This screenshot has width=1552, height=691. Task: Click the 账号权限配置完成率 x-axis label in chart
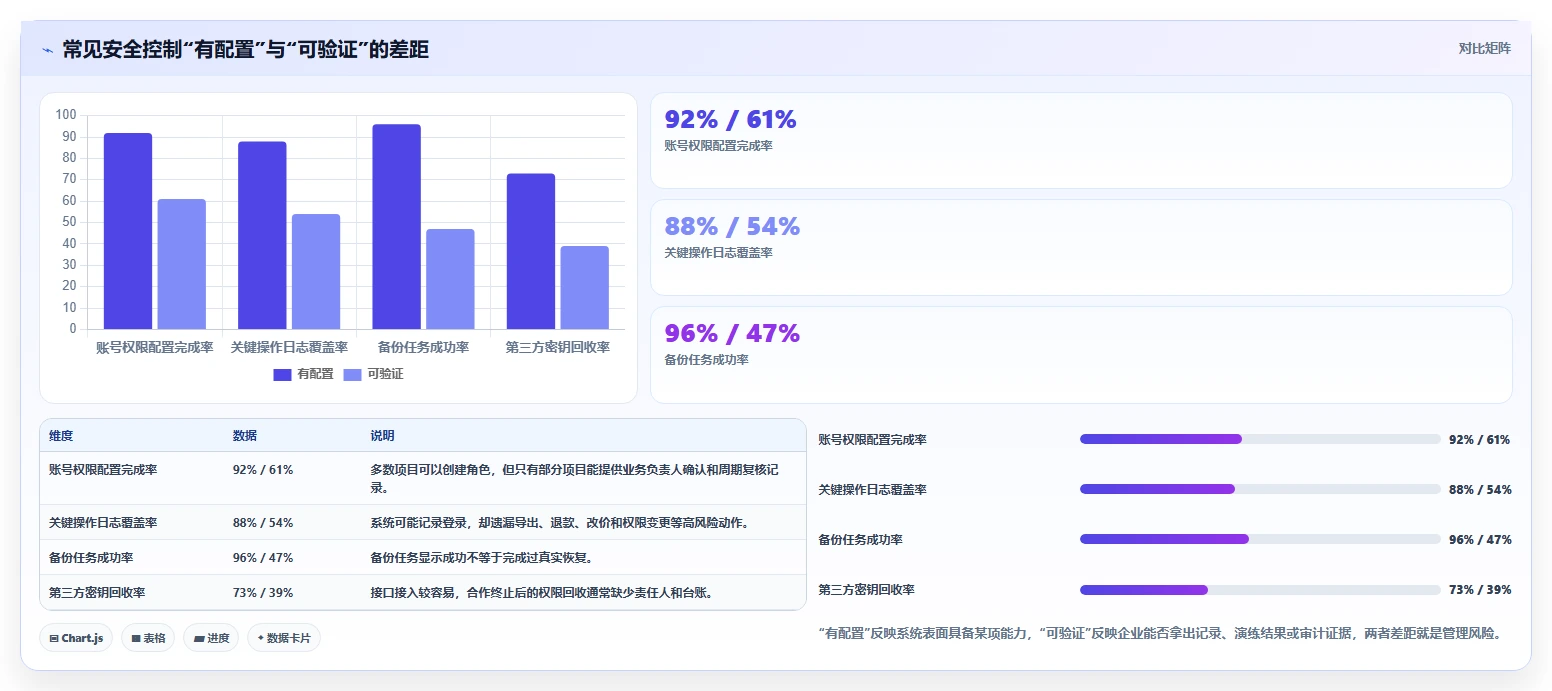155,348
